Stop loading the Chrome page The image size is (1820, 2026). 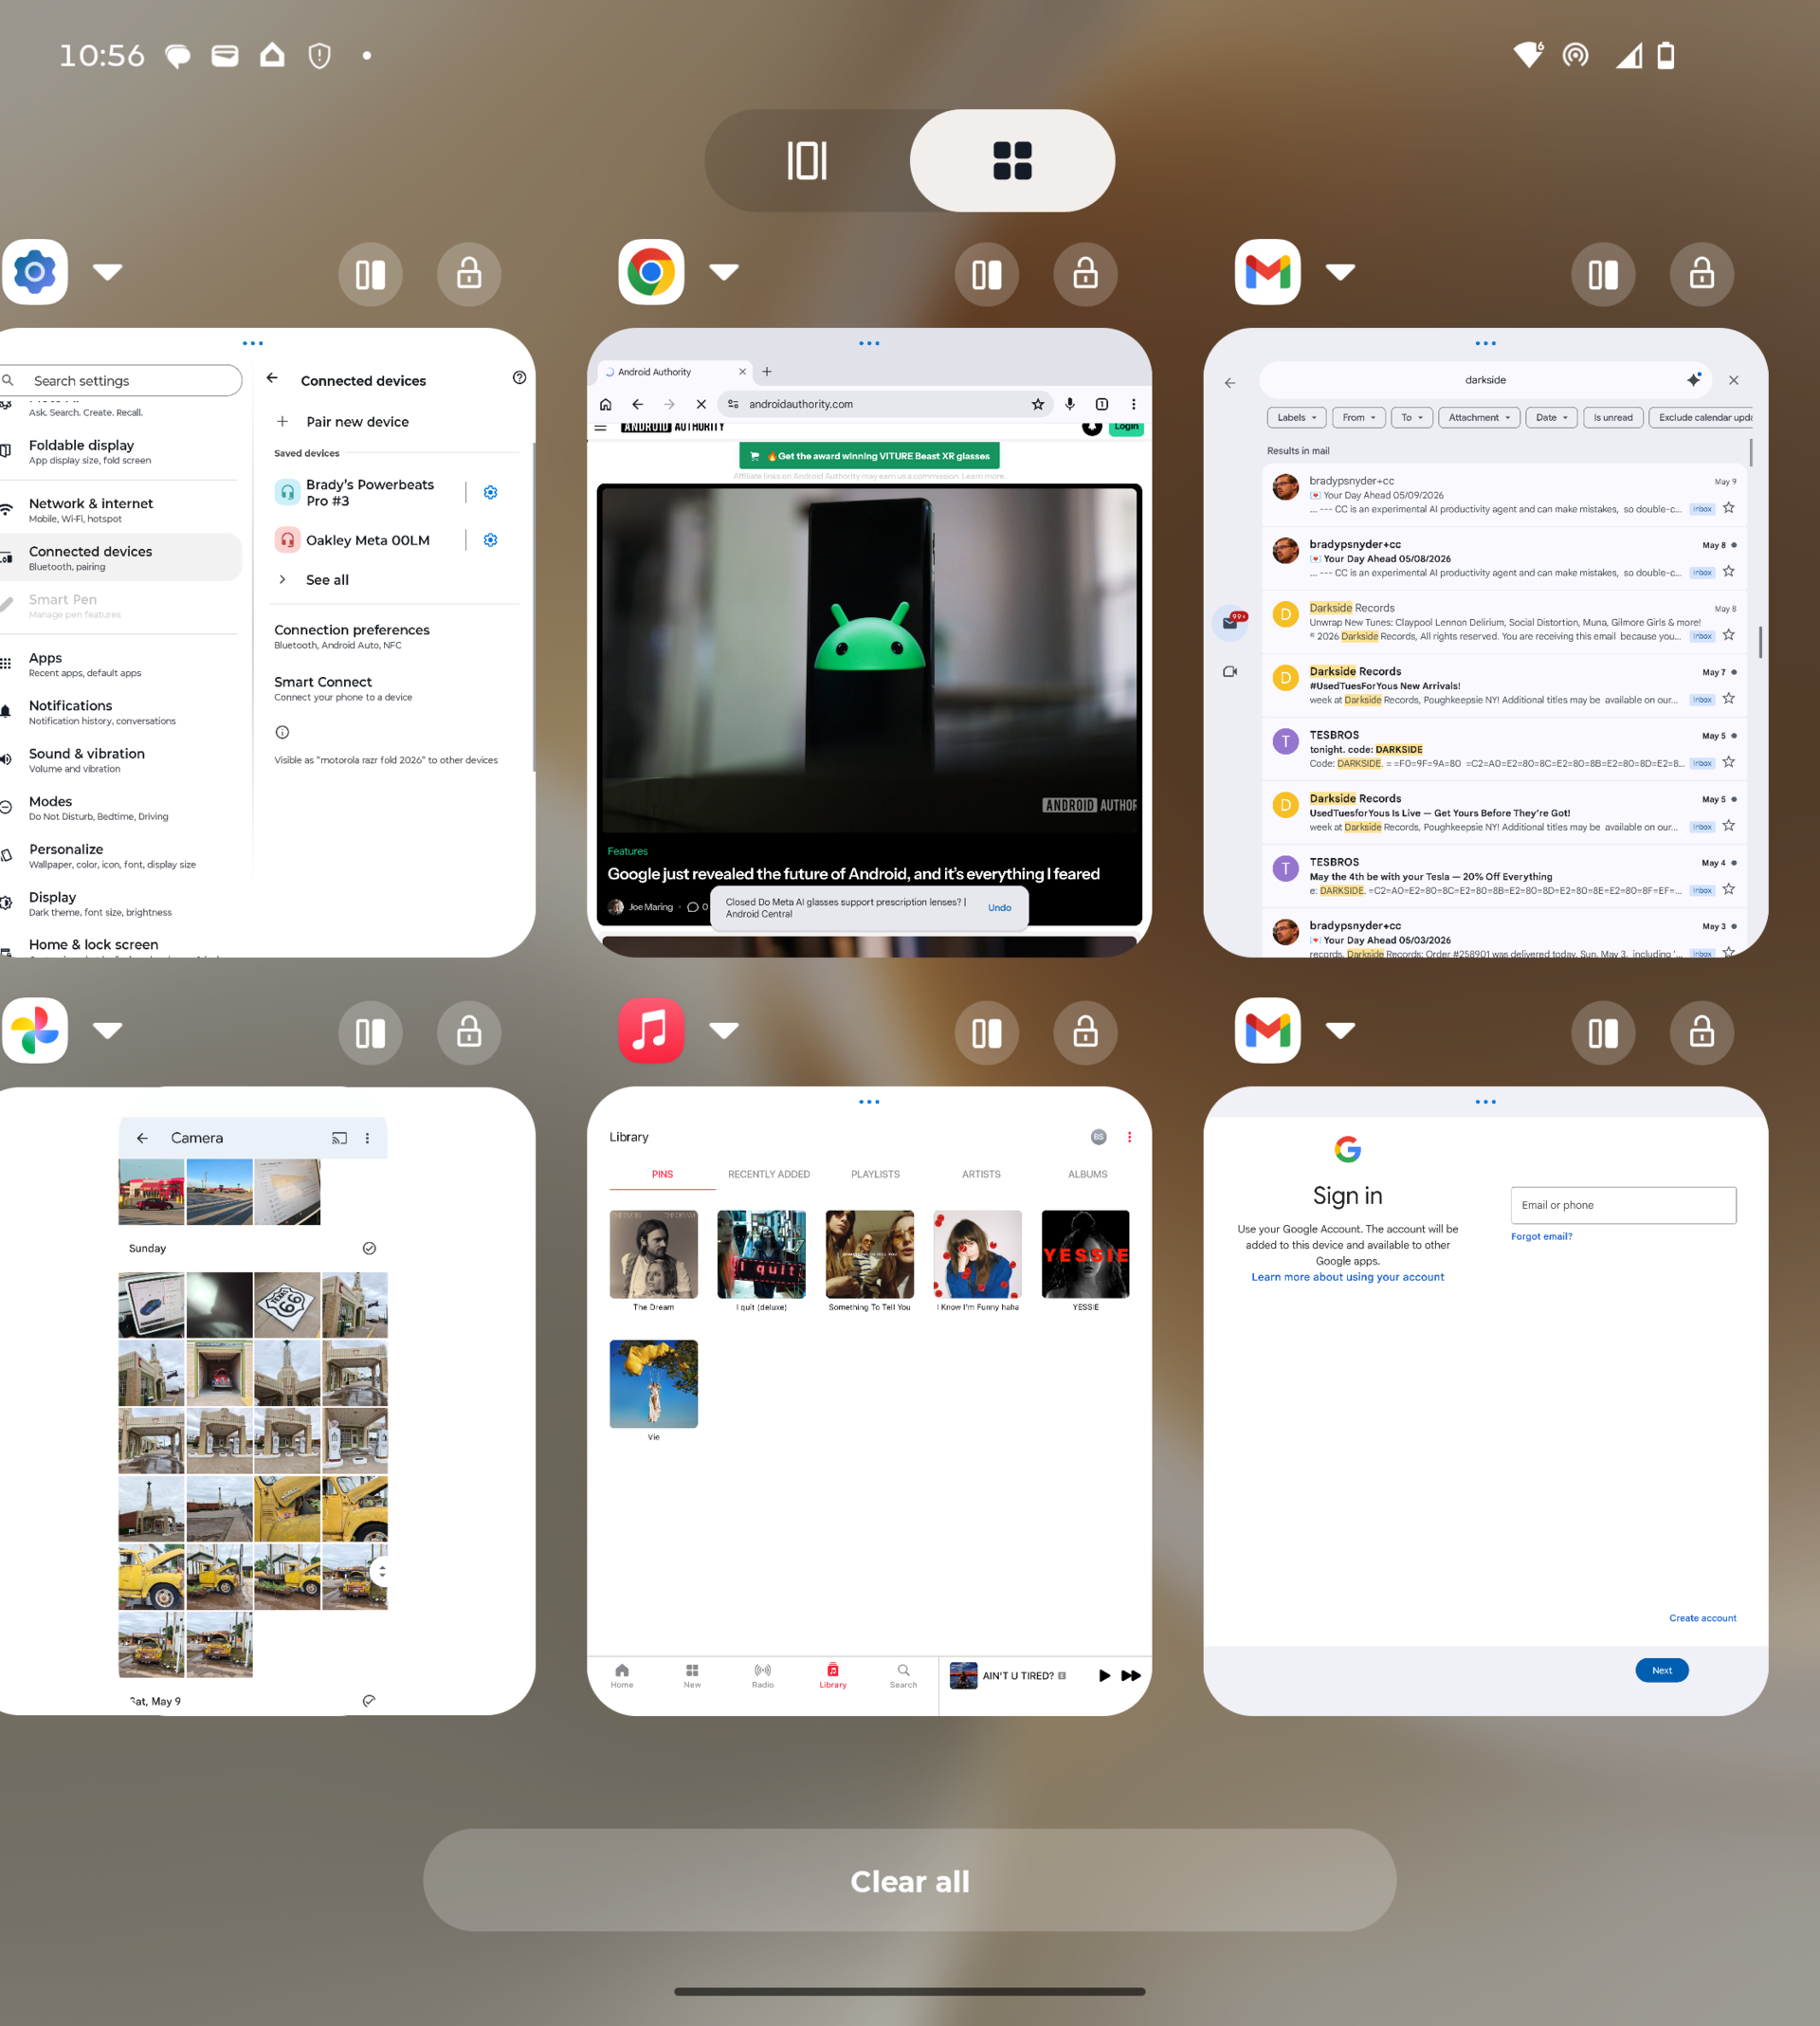pos(701,404)
